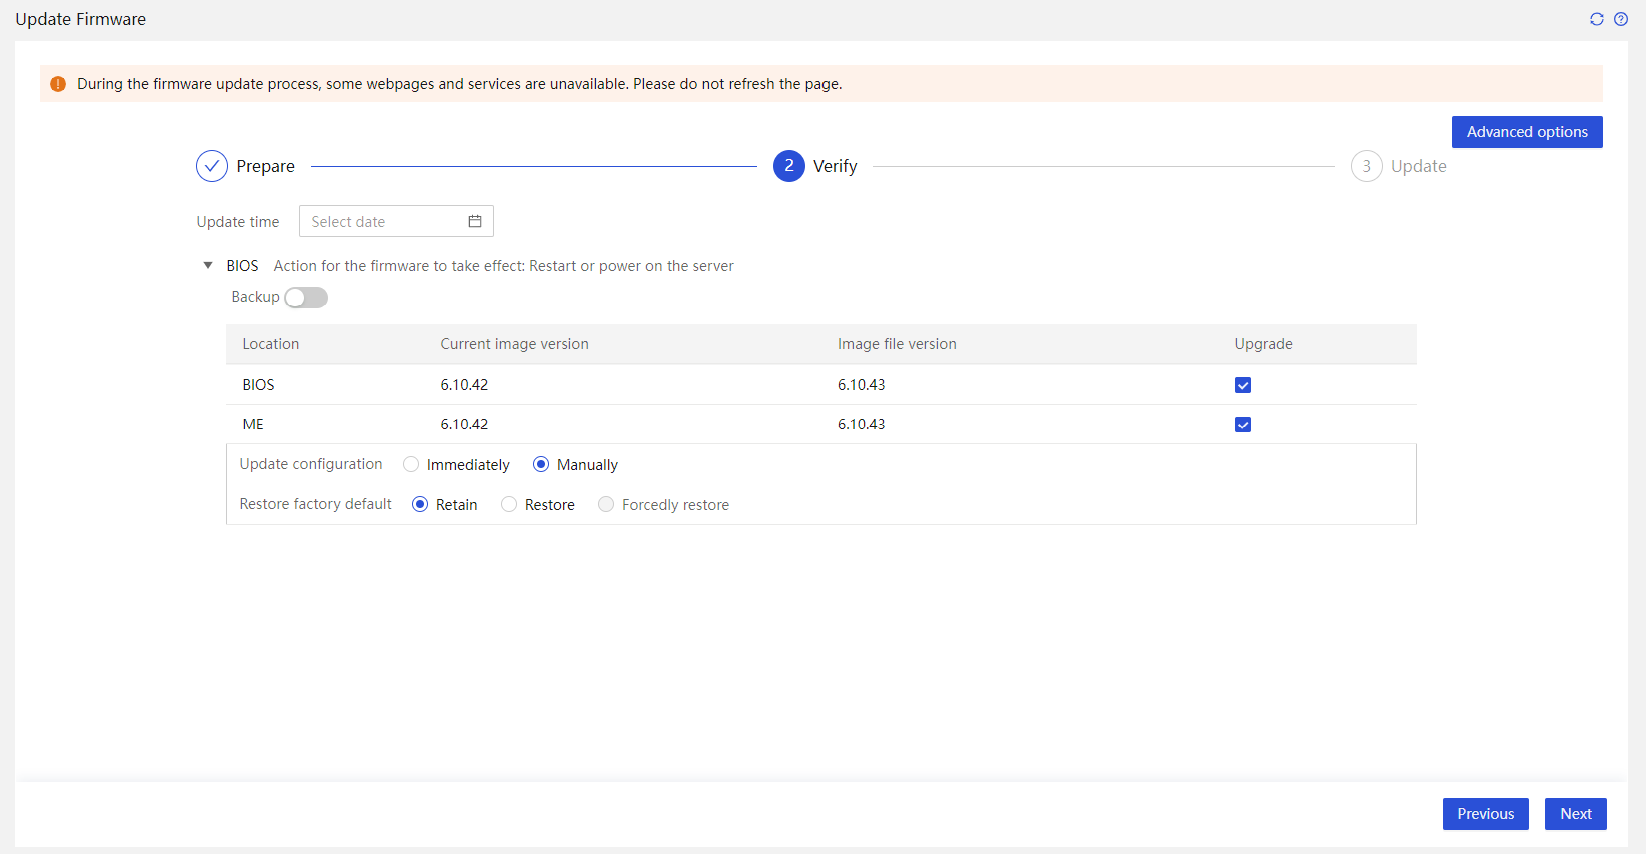Open the help question mark icon
This screenshot has height=854, width=1646.
(x=1621, y=19)
